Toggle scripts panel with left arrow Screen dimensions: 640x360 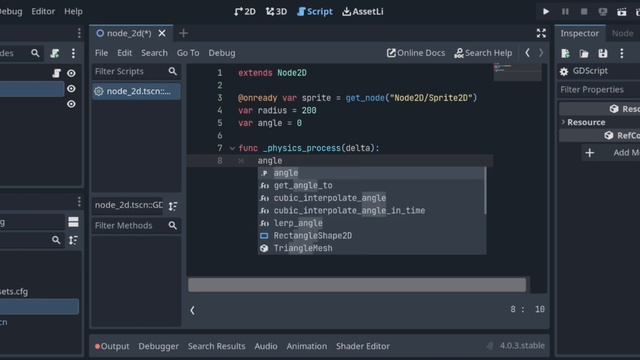(192, 310)
